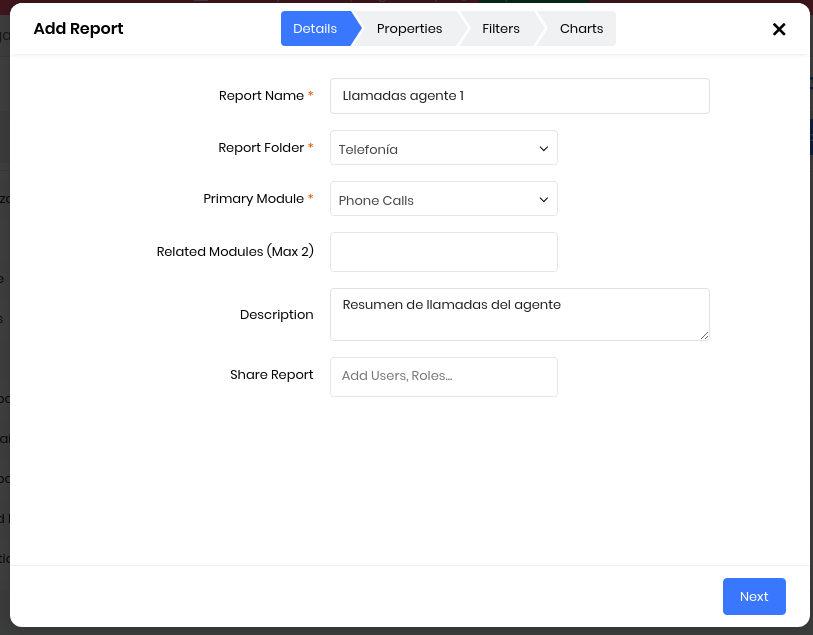This screenshot has width=813, height=635.
Task: Switch to the Properties step tab
Action: coord(409,29)
